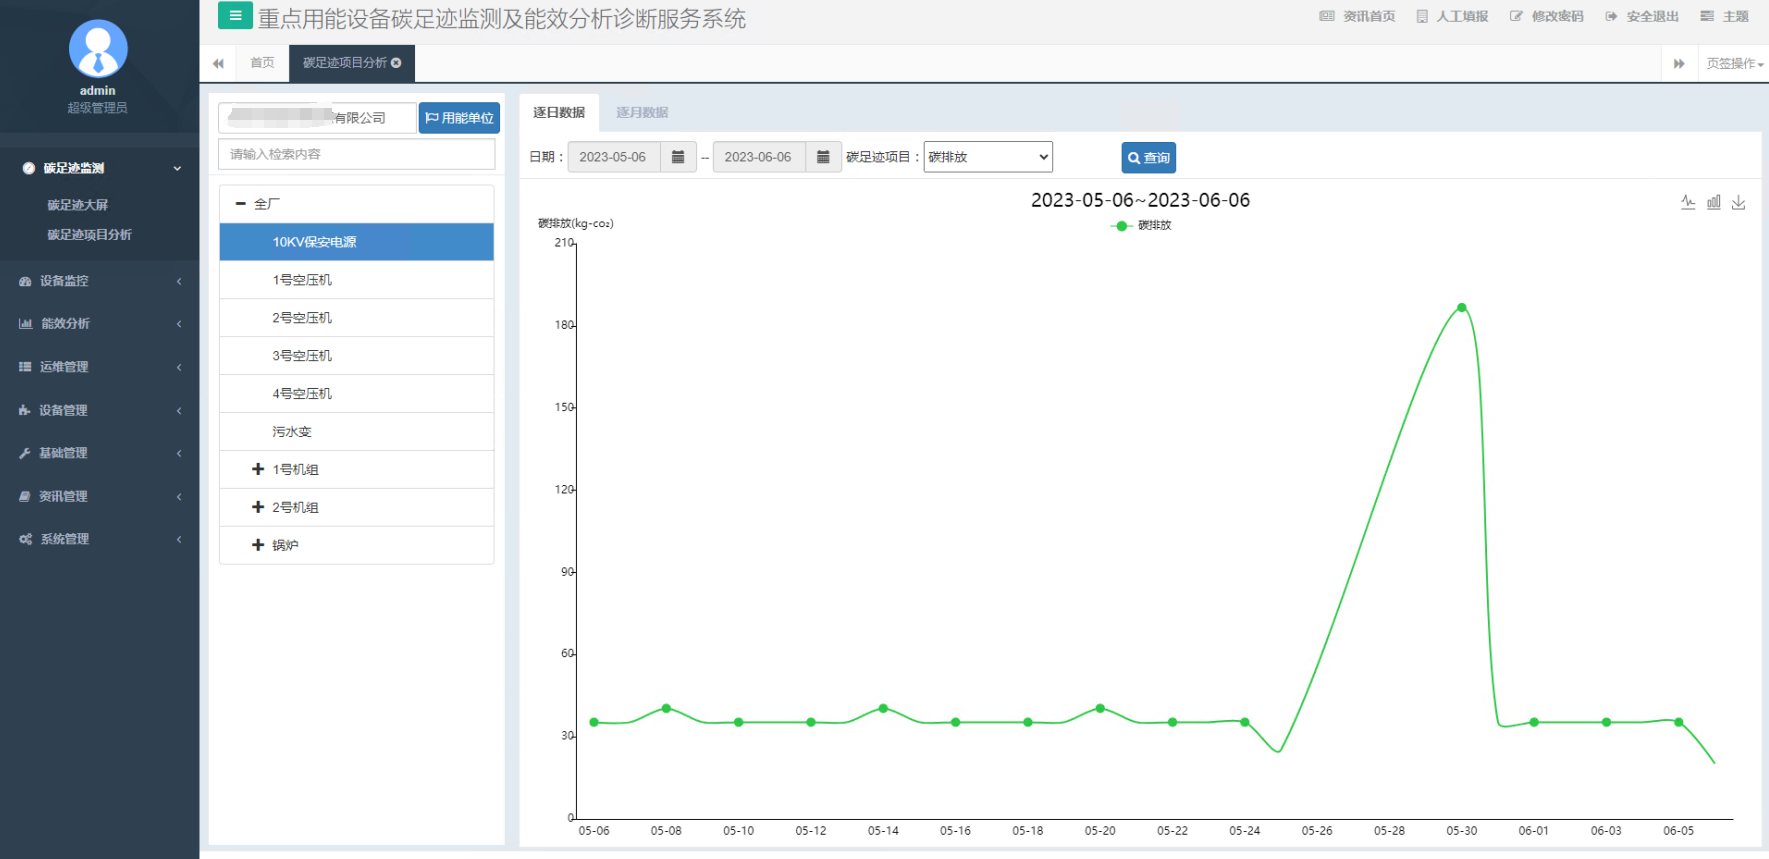Open 碳足迹项目分析 sidebar item
The width and height of the screenshot is (1769, 859).
point(89,235)
